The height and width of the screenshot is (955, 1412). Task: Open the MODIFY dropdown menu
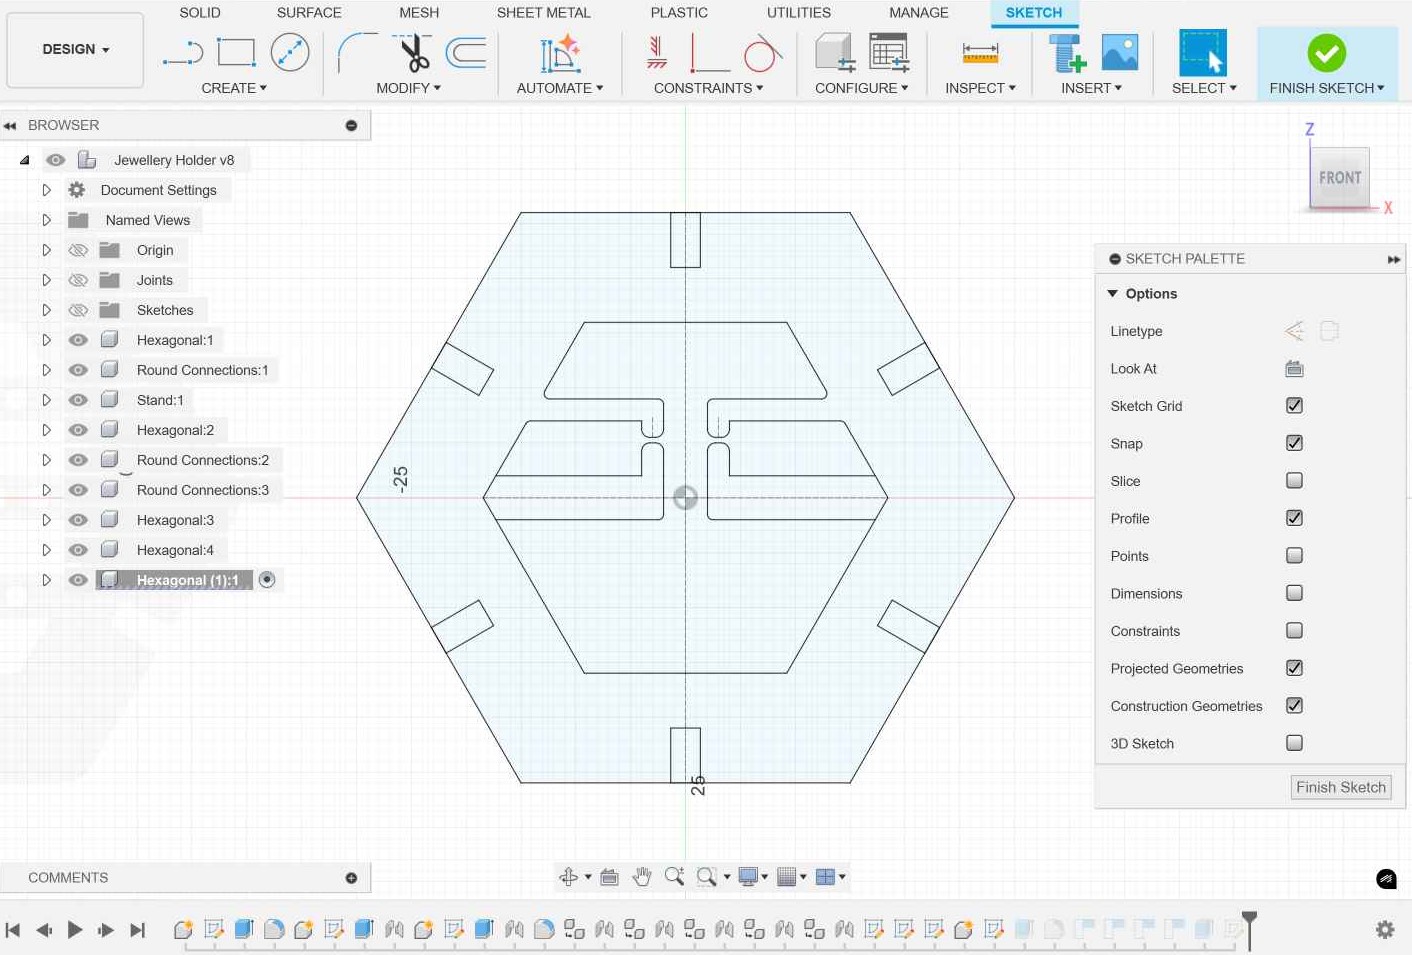coord(408,88)
